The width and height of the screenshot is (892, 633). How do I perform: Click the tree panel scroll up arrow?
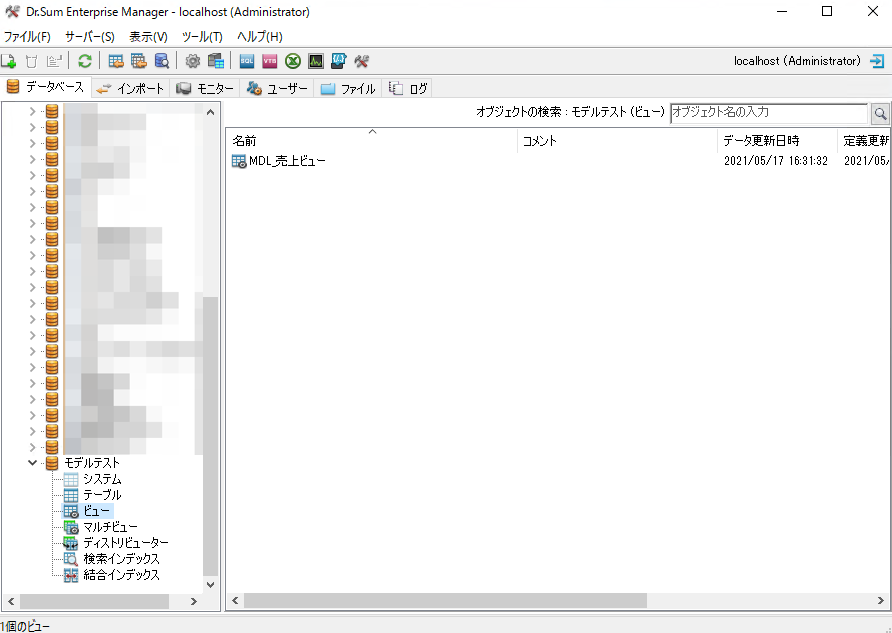pyautogui.click(x=210, y=112)
